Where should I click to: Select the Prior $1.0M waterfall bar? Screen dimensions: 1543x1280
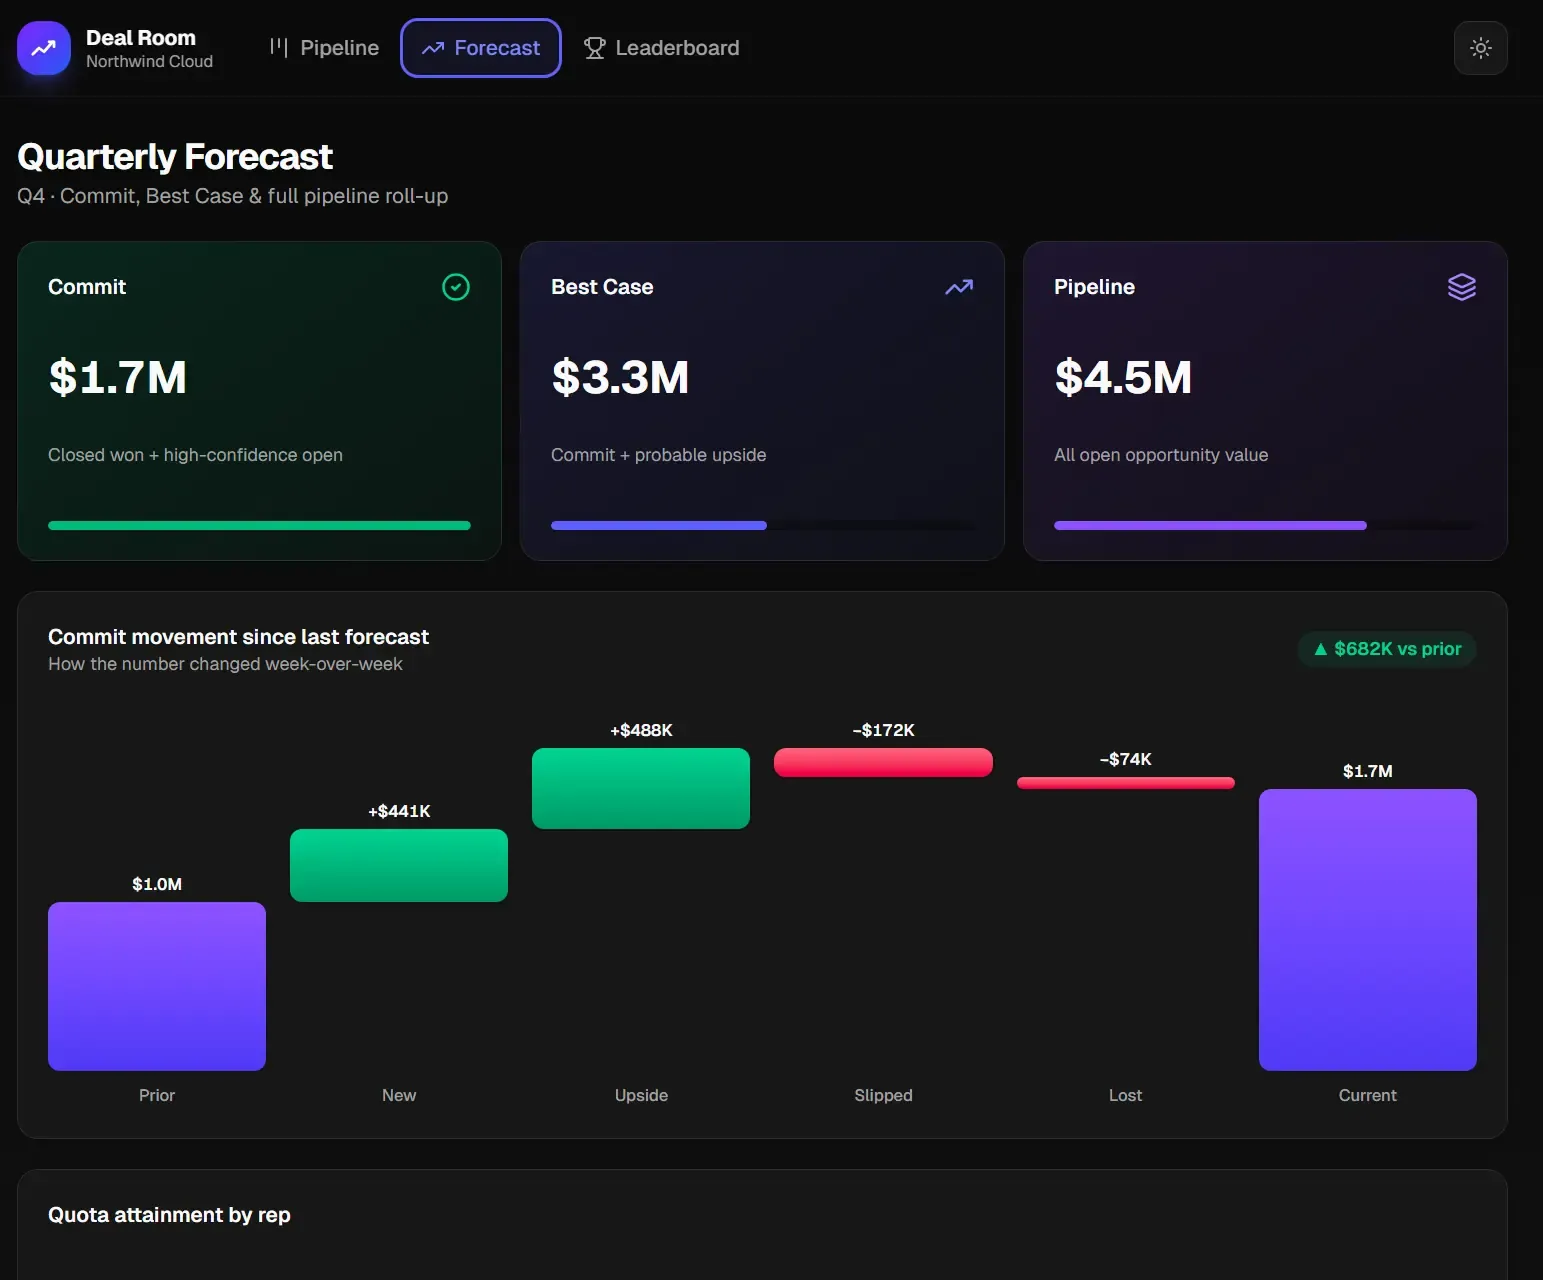[157, 986]
